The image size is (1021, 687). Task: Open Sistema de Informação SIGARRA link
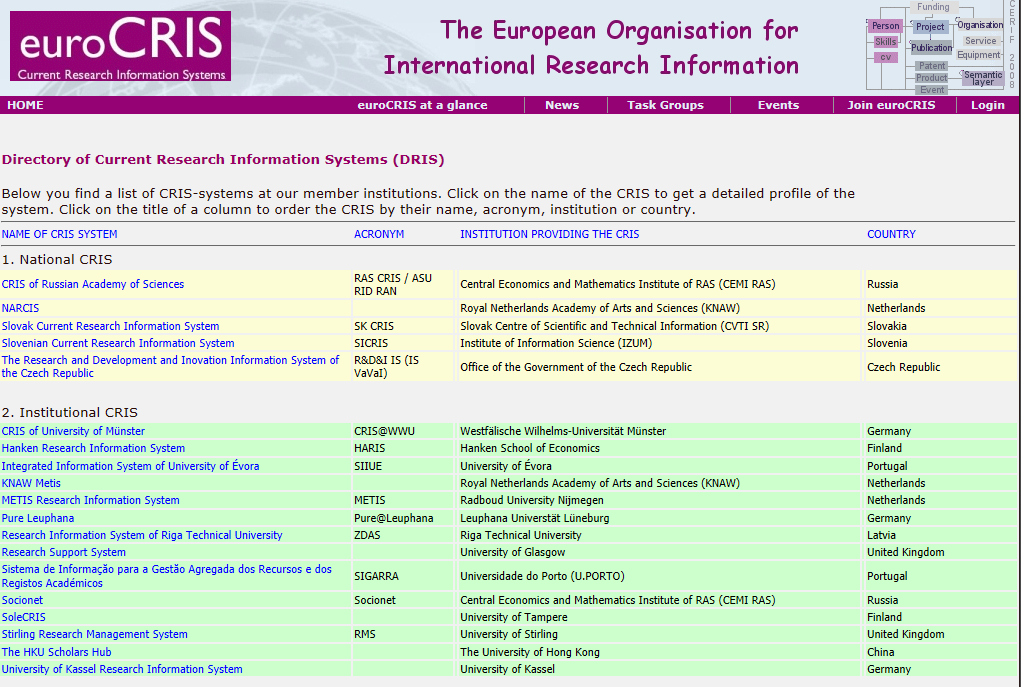(x=166, y=576)
